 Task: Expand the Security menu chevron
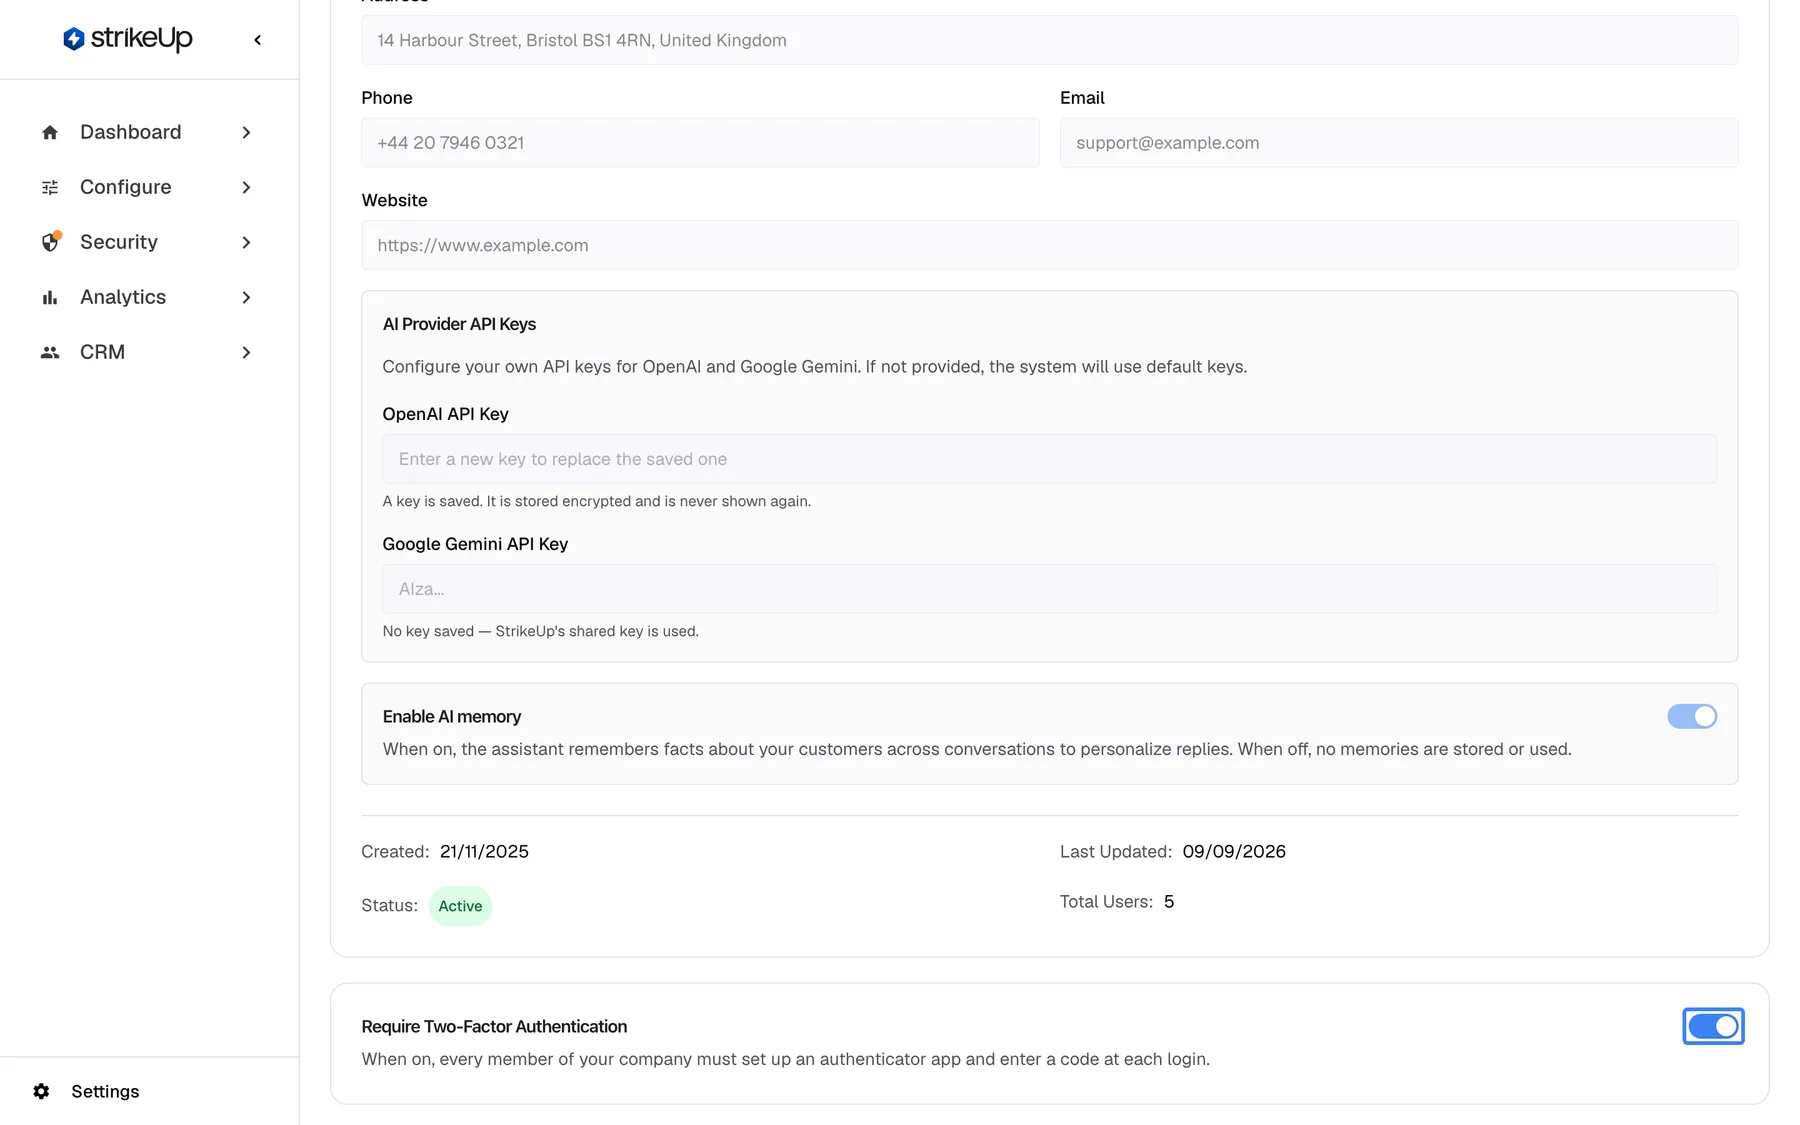pos(246,242)
